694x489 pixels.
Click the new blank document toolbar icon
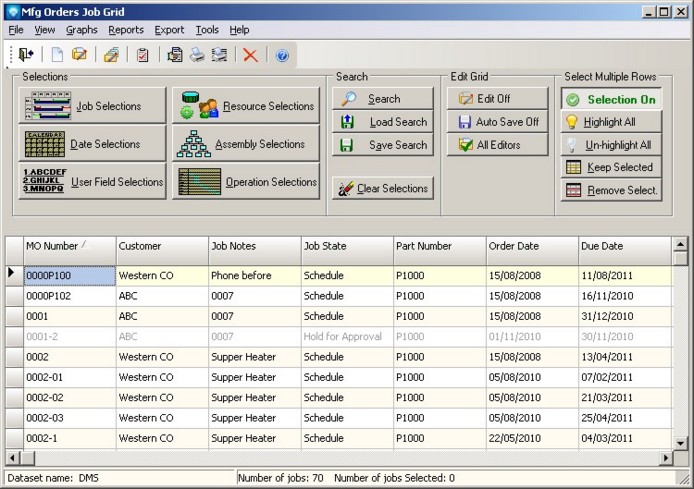(x=57, y=55)
